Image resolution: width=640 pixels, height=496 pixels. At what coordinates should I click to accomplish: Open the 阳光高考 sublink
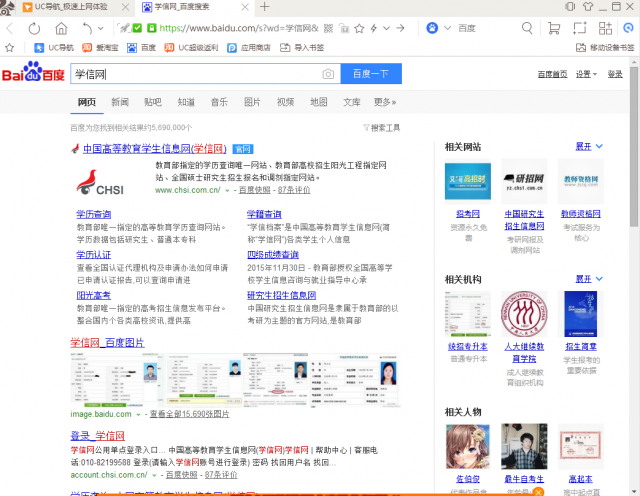click(x=93, y=295)
